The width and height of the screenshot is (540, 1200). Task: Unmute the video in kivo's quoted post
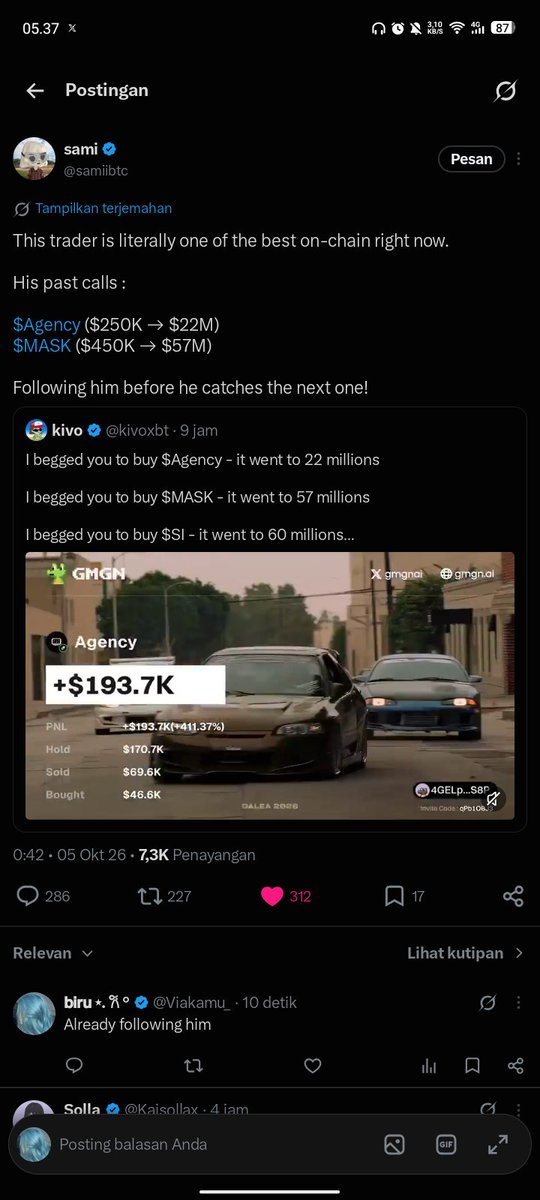[492, 798]
